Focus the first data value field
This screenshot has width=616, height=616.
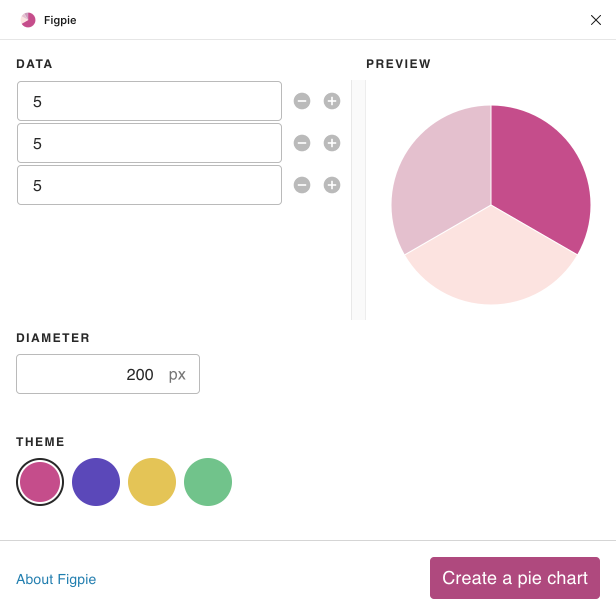click(149, 101)
